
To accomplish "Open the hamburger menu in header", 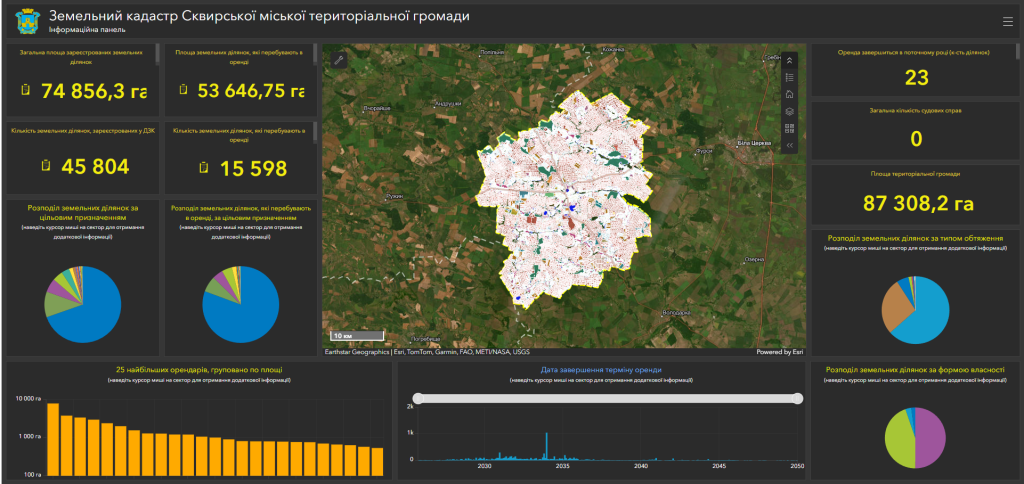I will 1006,20.
